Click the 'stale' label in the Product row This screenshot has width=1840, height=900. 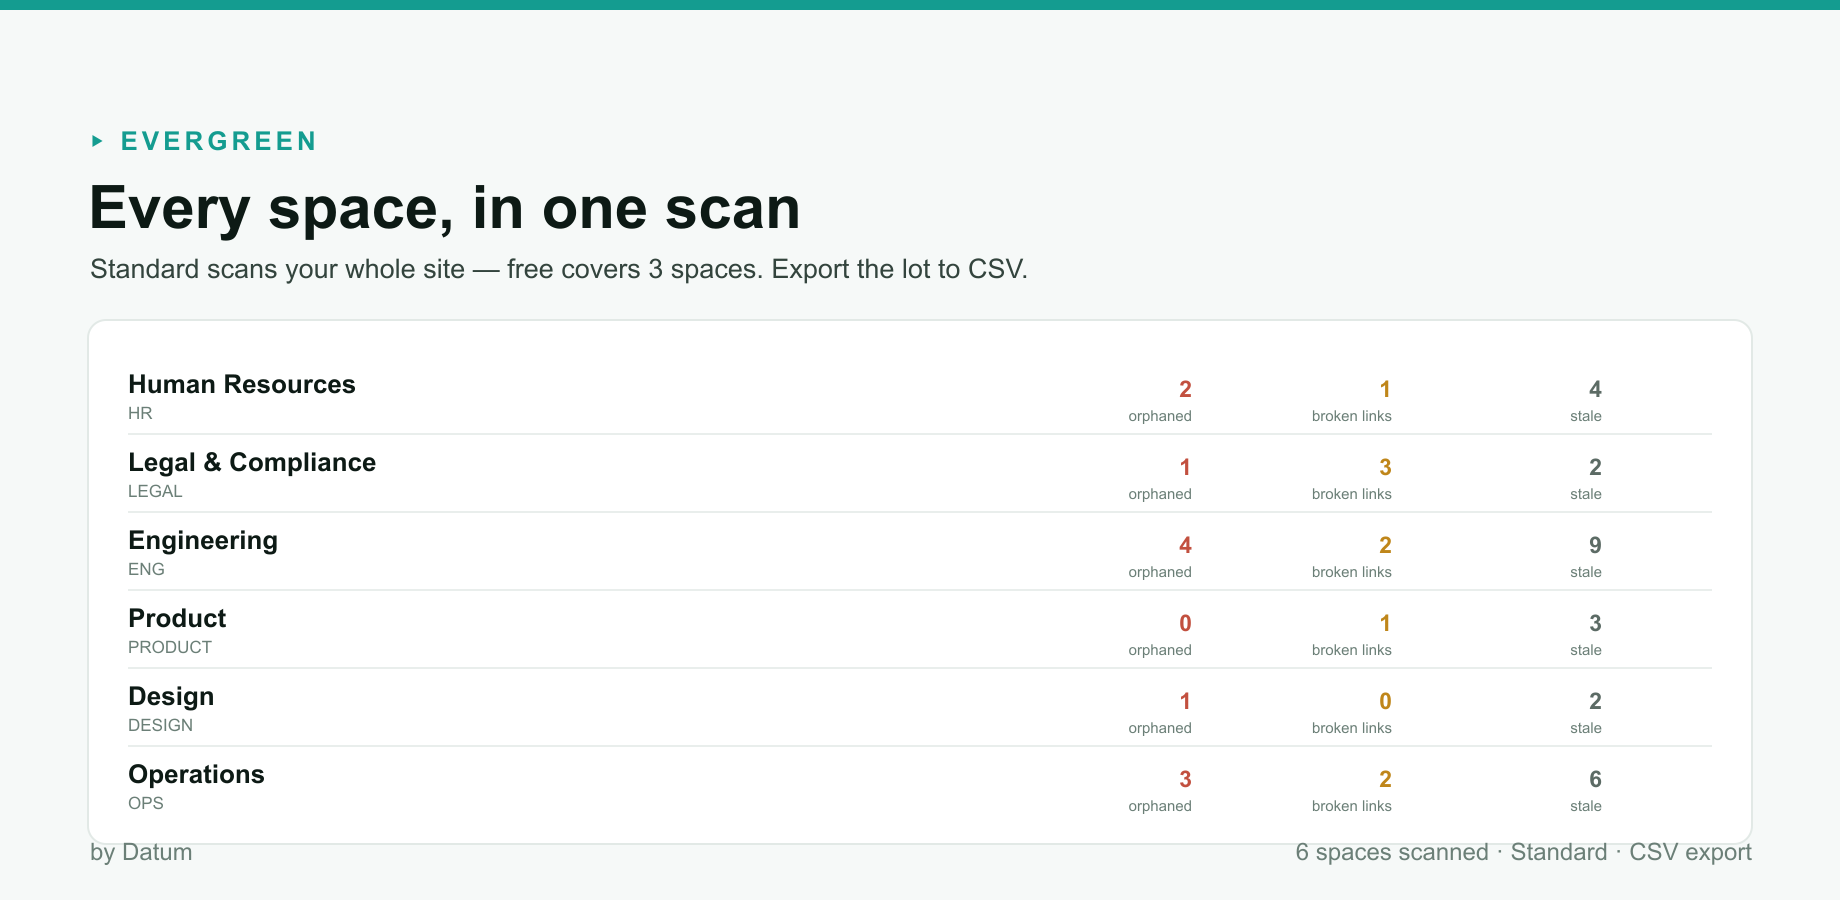coord(1586,650)
